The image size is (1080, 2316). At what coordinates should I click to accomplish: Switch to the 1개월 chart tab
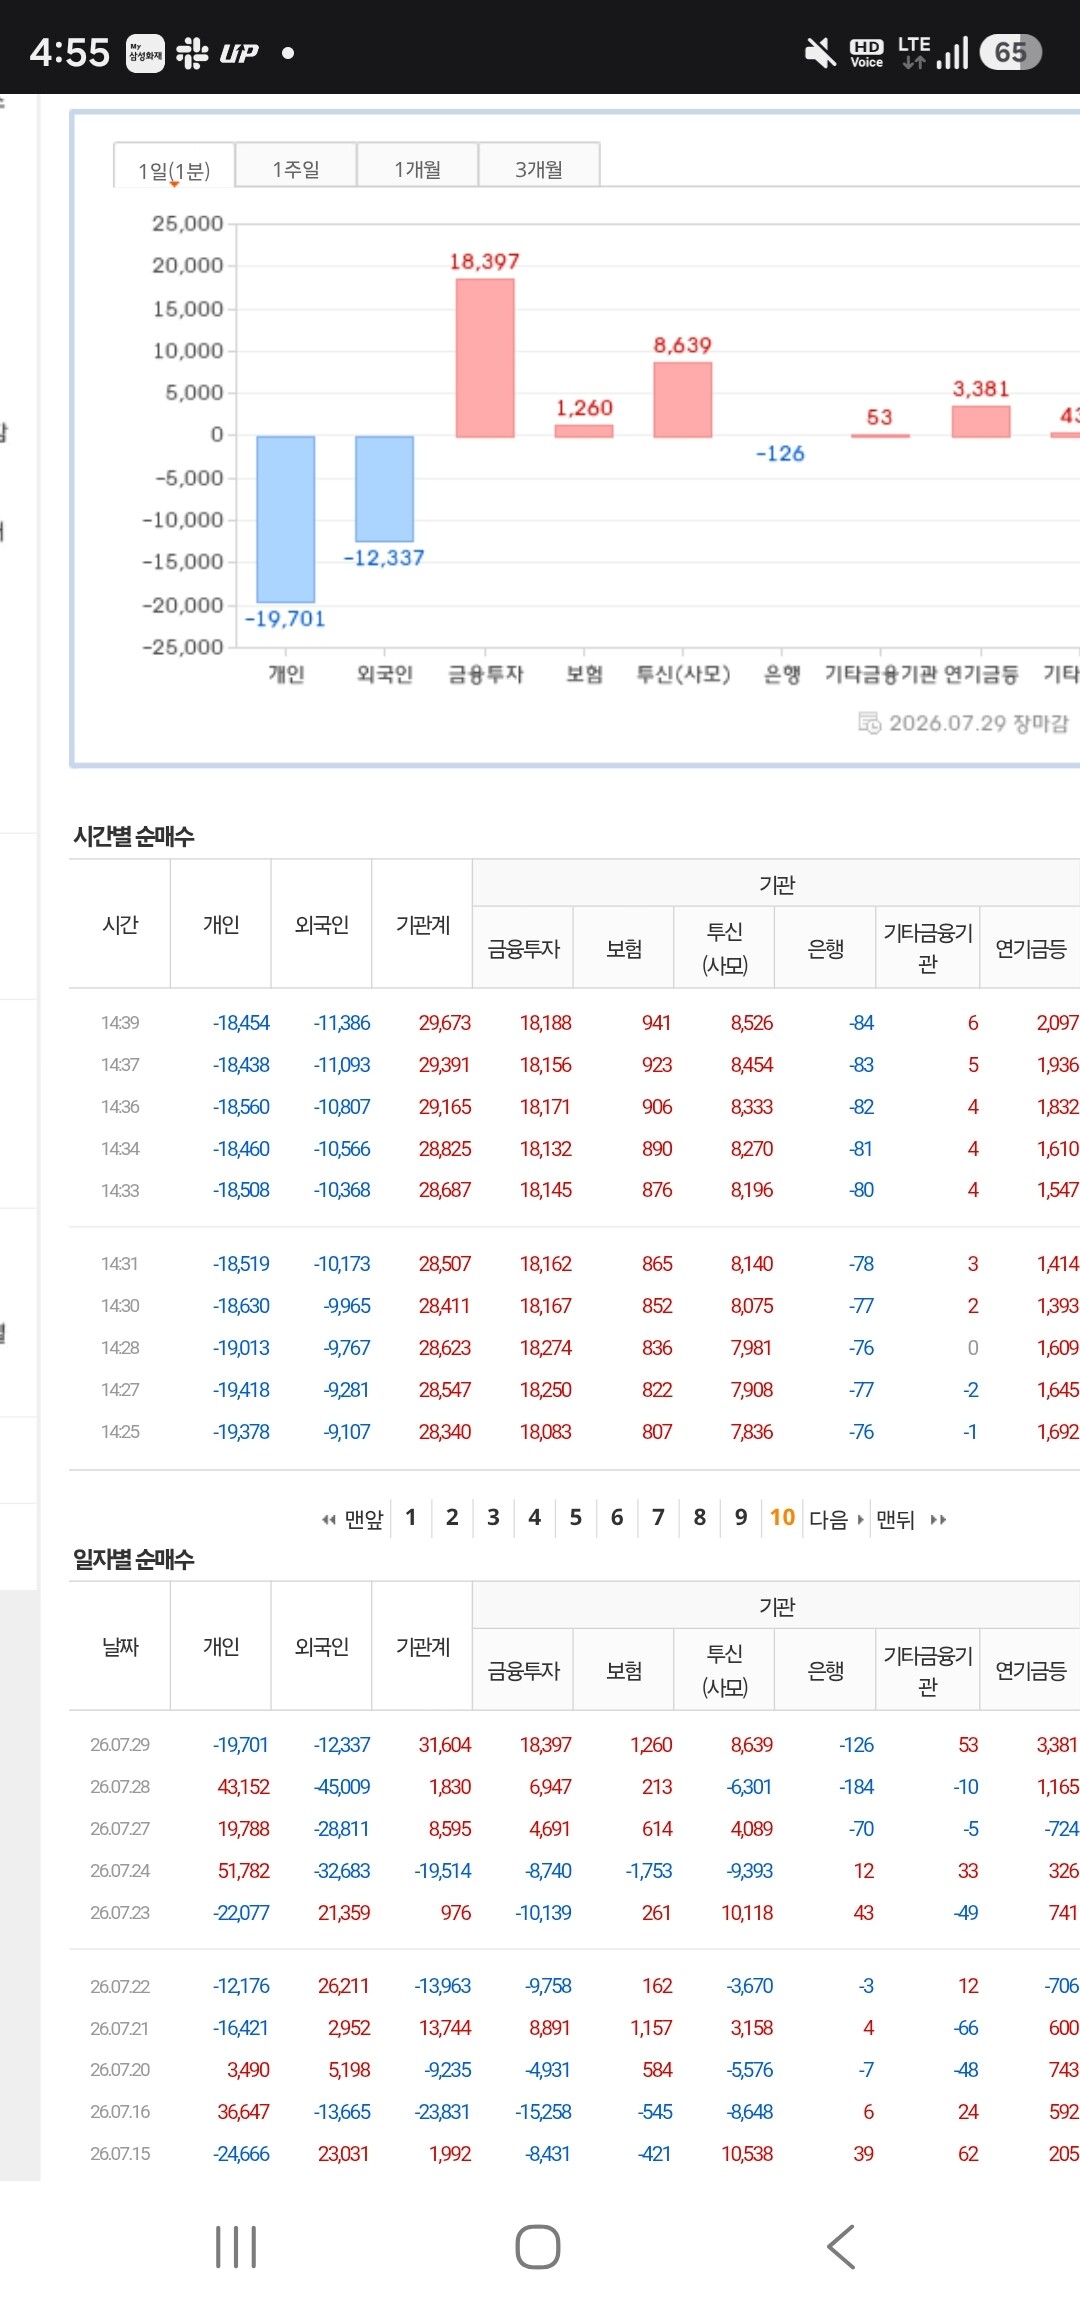(417, 168)
